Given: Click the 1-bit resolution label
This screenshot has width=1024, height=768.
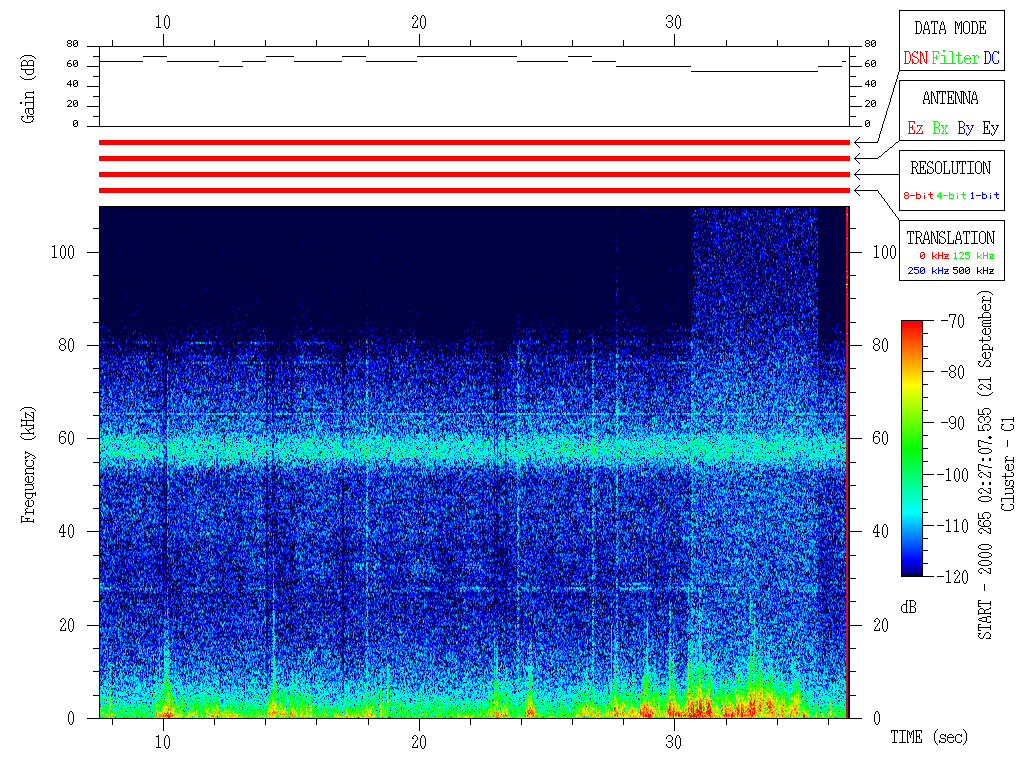Looking at the screenshot, I should (x=985, y=196).
